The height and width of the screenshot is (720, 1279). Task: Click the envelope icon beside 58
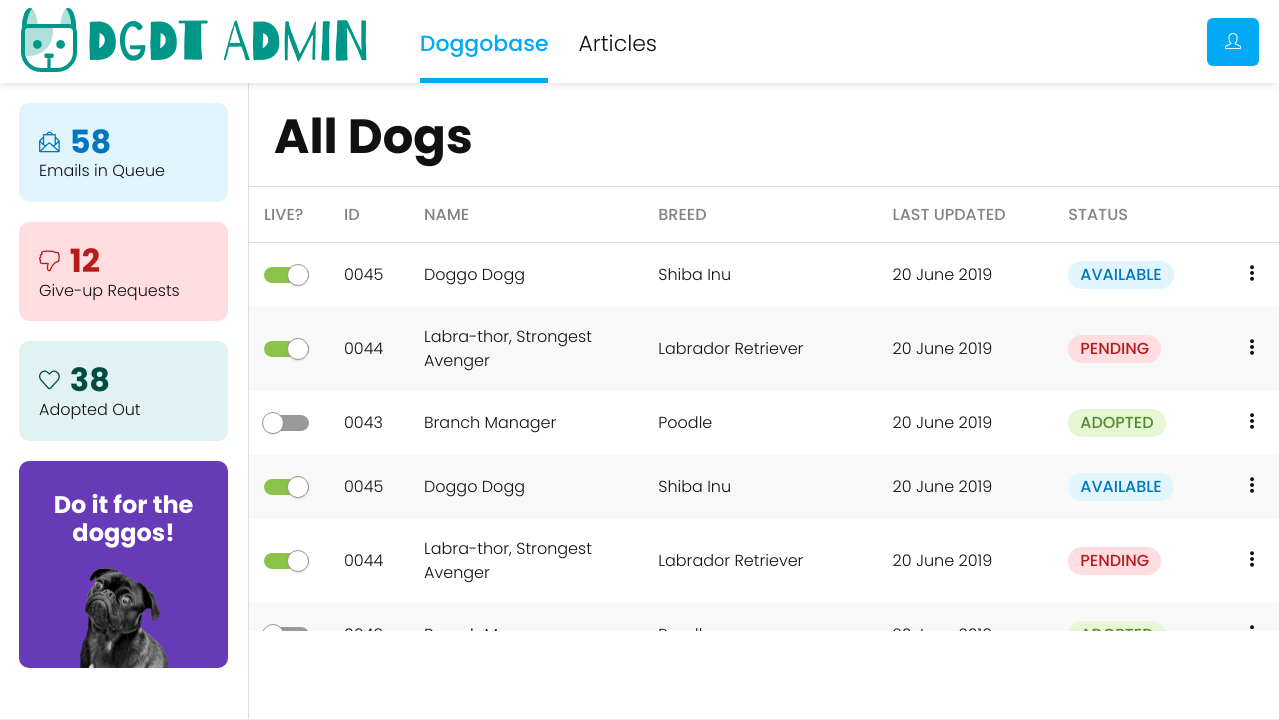point(49,142)
